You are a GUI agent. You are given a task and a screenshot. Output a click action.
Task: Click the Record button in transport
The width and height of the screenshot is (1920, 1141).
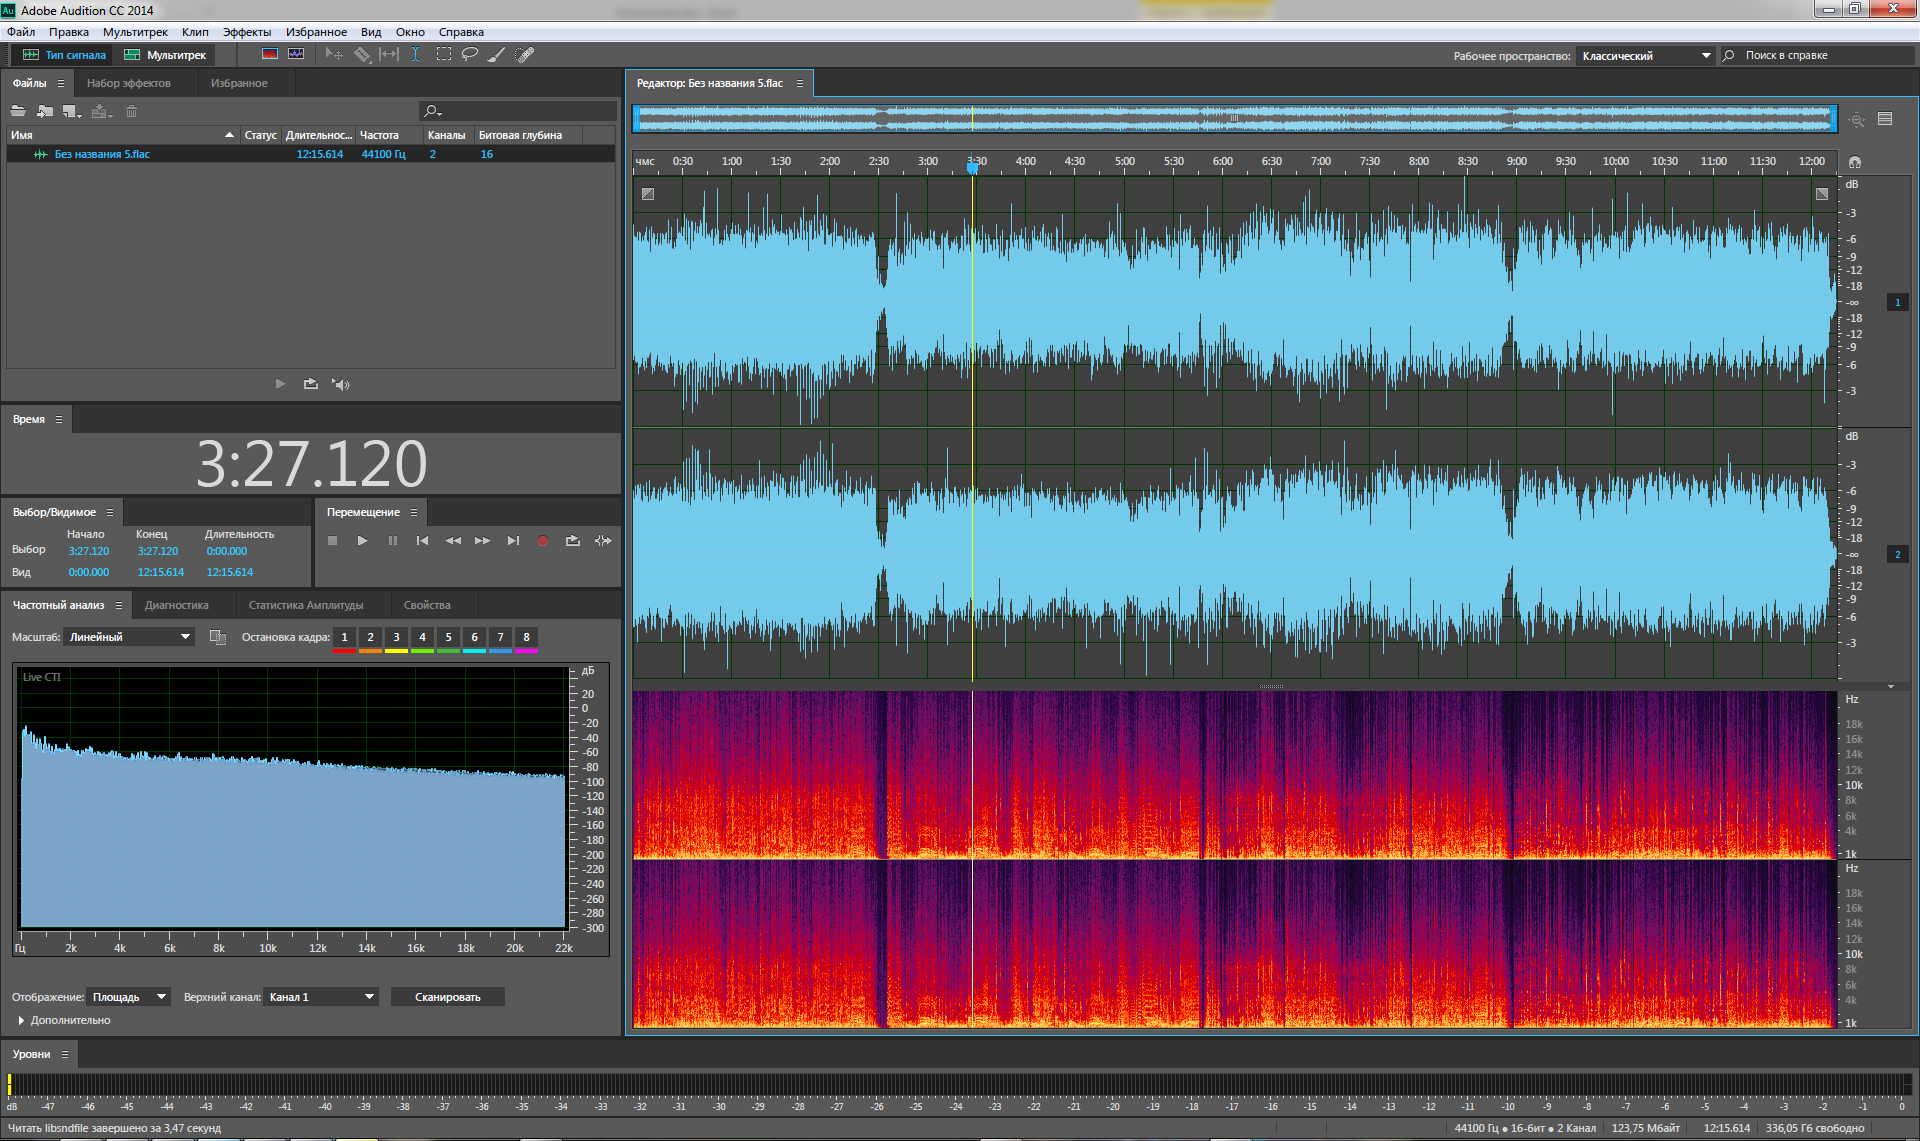(x=542, y=541)
